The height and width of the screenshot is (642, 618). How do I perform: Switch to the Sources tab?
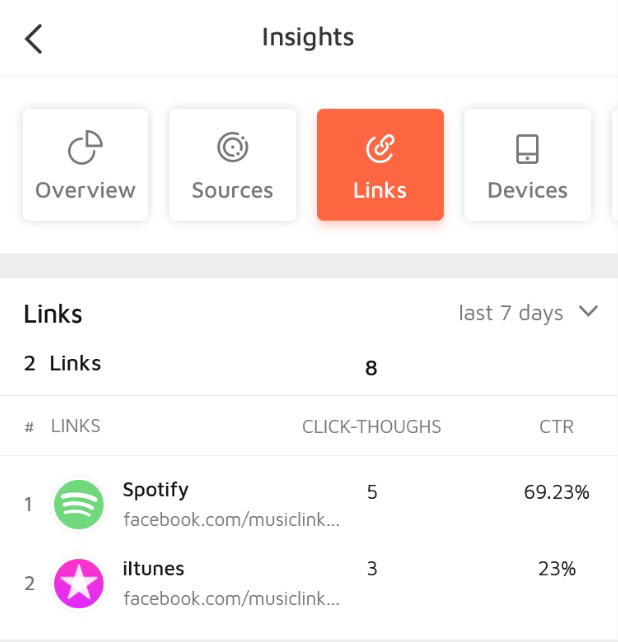[232, 190]
